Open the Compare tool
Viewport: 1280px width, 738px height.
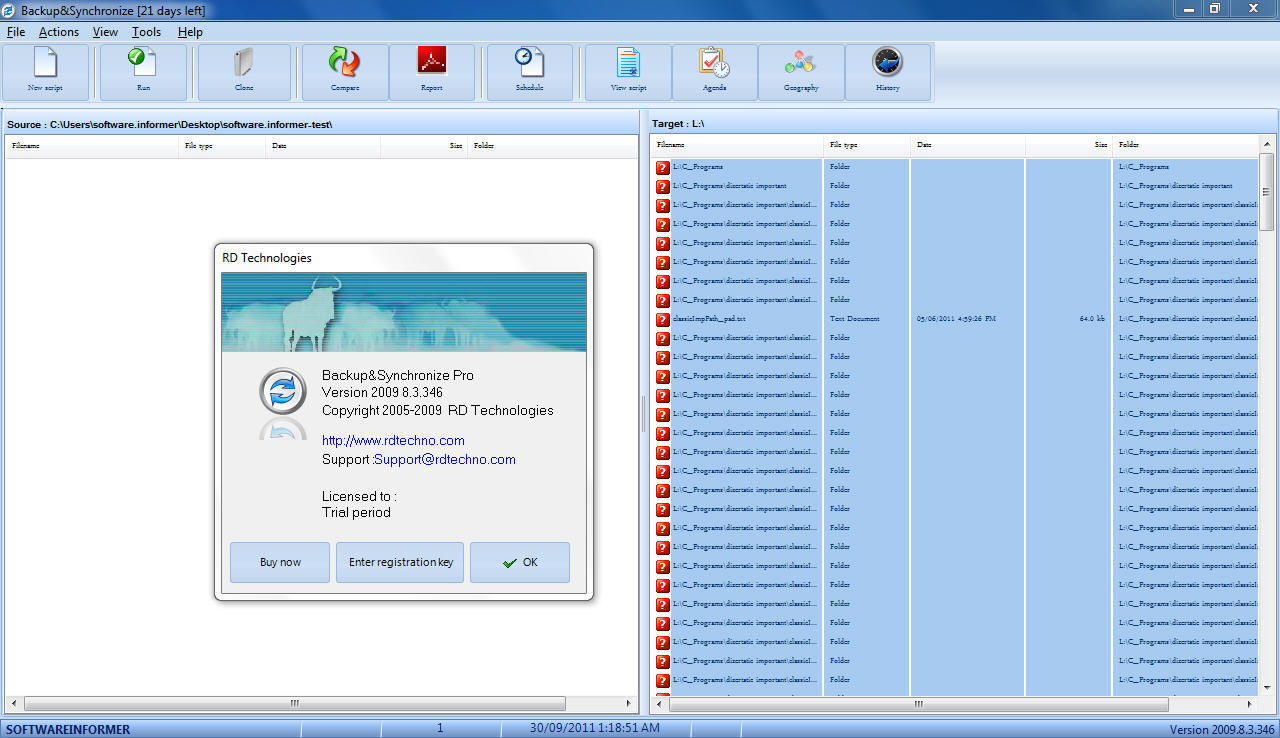(345, 72)
